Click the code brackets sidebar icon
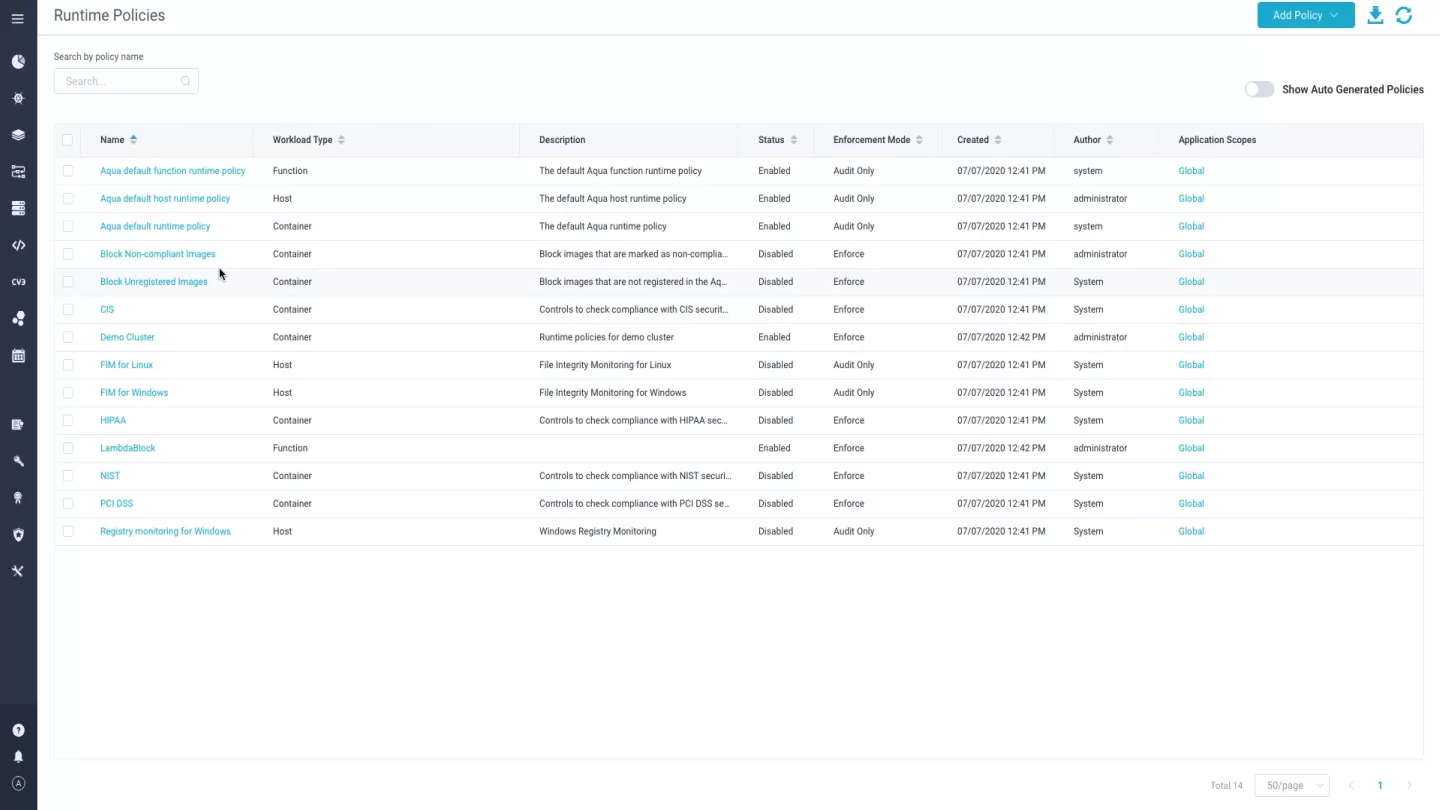The width and height of the screenshot is (1440, 810). [x=18, y=245]
